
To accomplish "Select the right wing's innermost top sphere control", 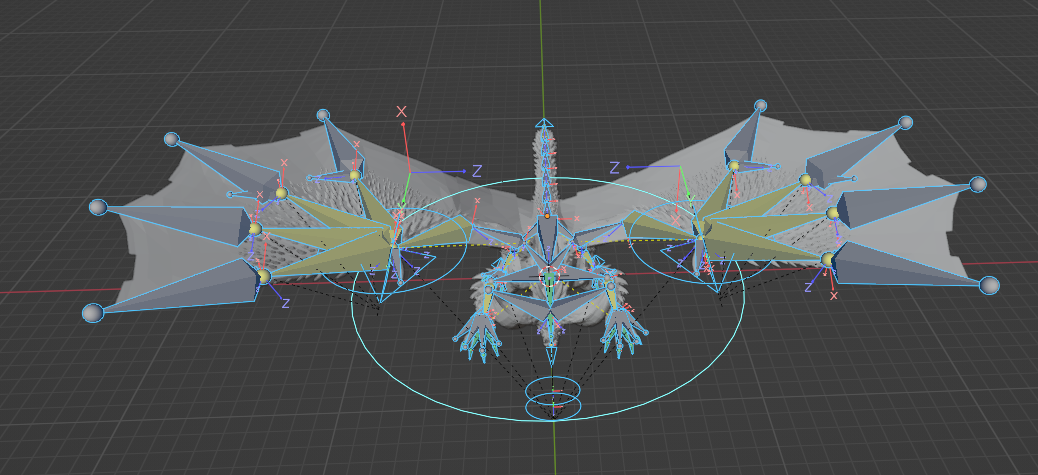I will coord(760,105).
